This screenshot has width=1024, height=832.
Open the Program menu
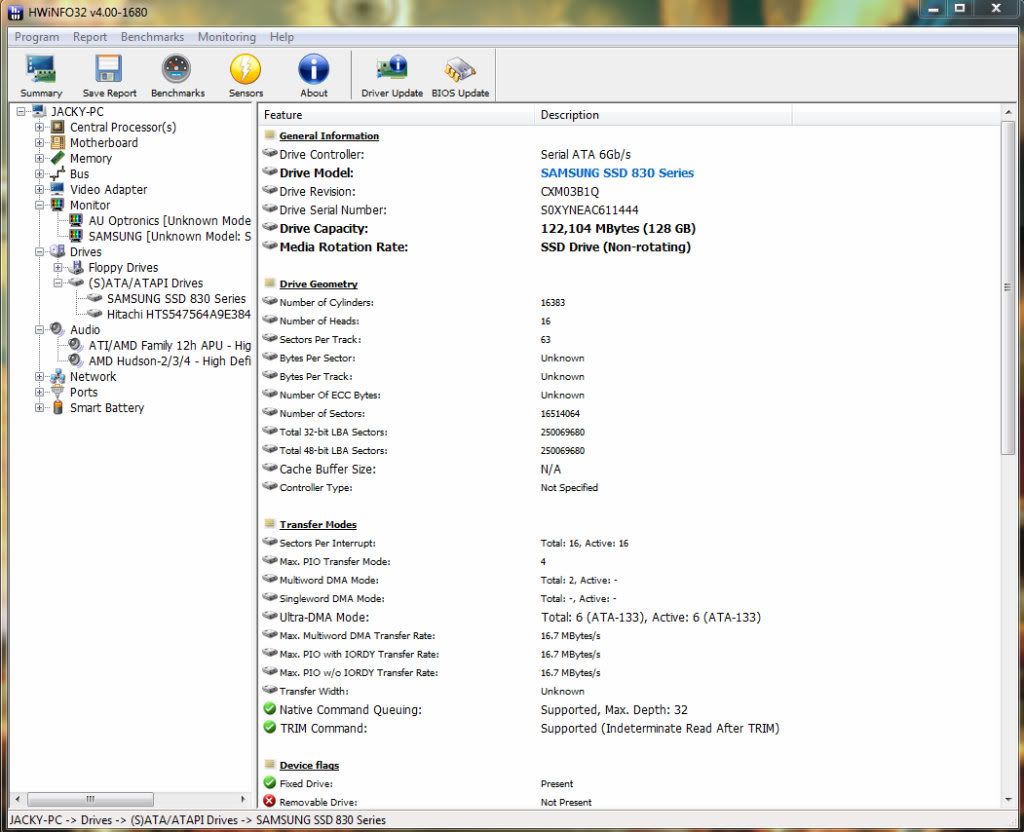pyautogui.click(x=37, y=37)
